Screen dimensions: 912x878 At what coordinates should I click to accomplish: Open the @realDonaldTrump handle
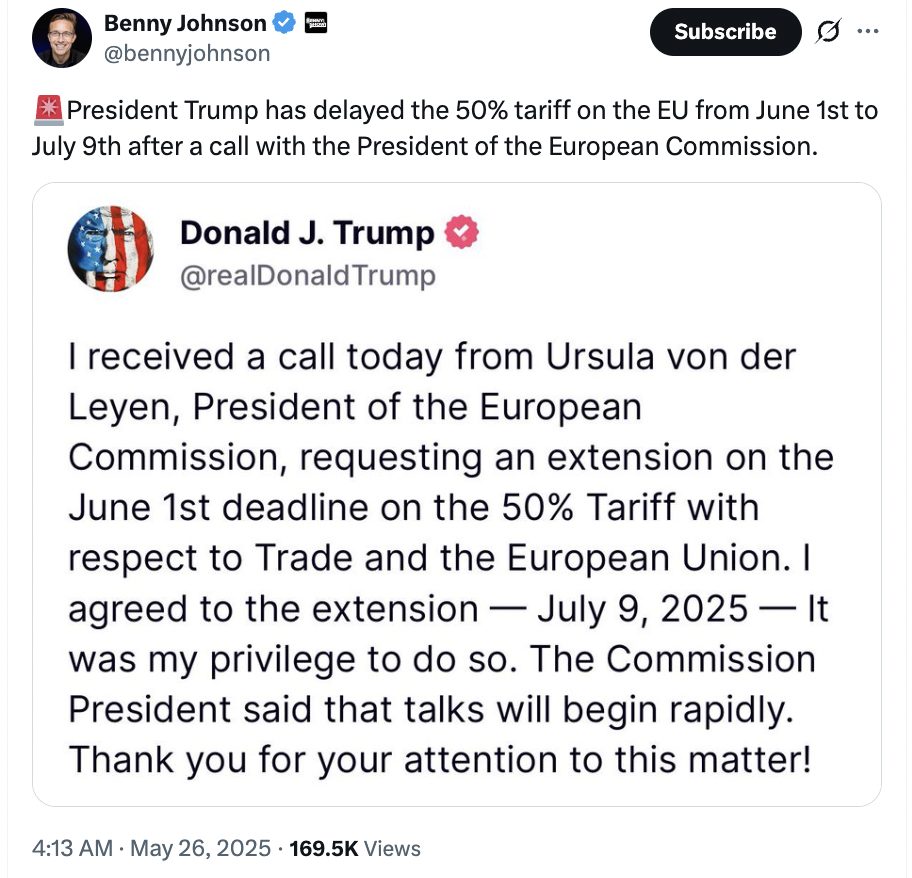[307, 275]
